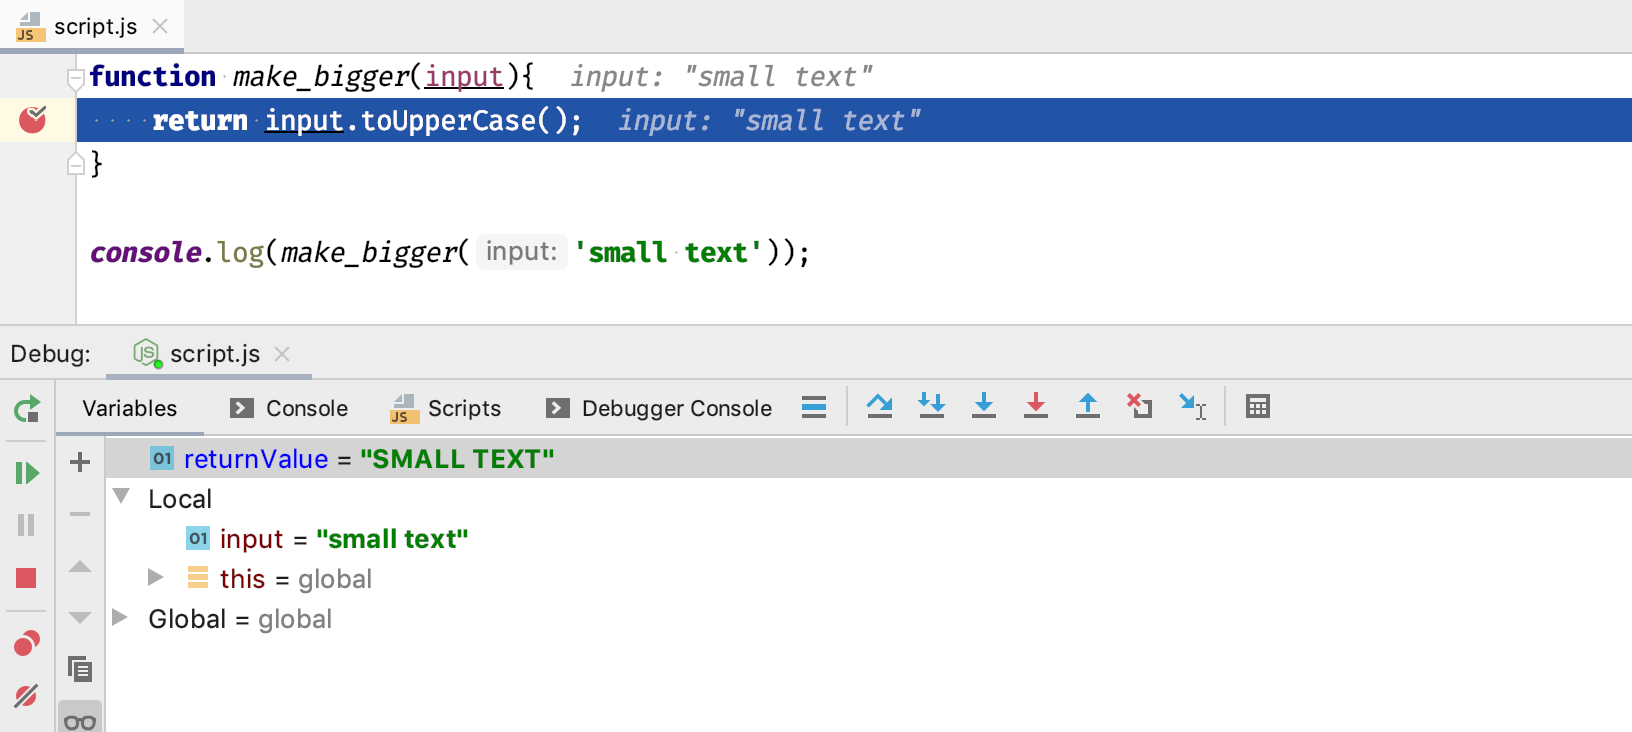
Task: Rerun script.js with the green rerun icon
Action: 27,408
